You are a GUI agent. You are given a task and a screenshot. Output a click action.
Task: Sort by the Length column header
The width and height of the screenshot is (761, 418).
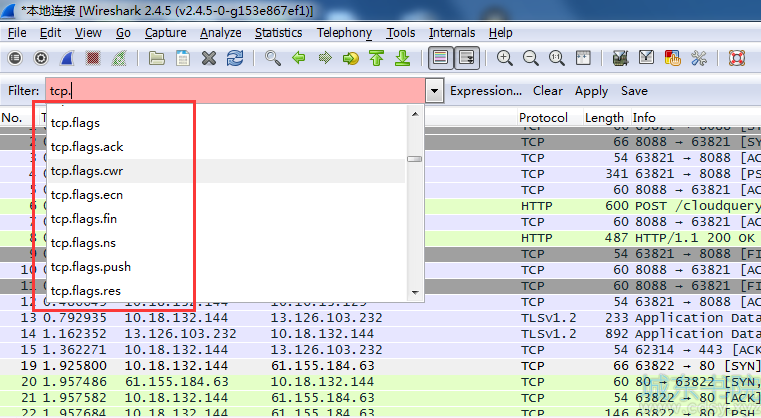tap(604, 117)
